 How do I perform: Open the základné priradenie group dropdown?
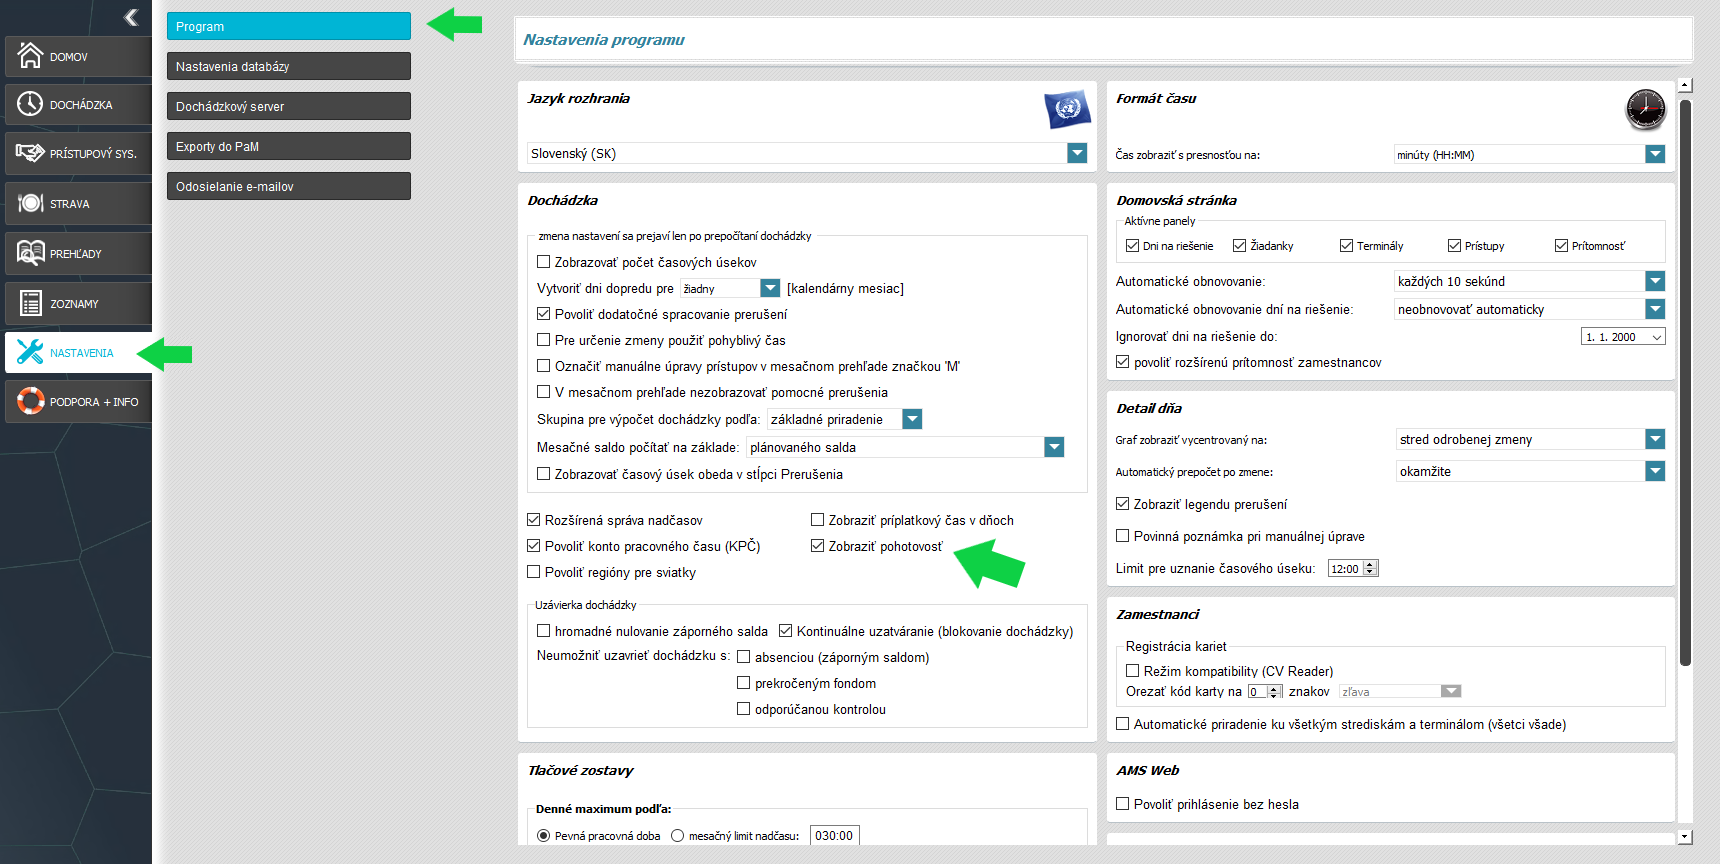click(912, 419)
